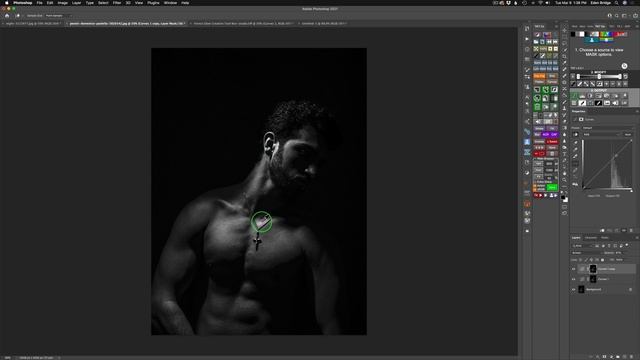The width and height of the screenshot is (640, 360).
Task: Open the File menu
Action: 40,3
